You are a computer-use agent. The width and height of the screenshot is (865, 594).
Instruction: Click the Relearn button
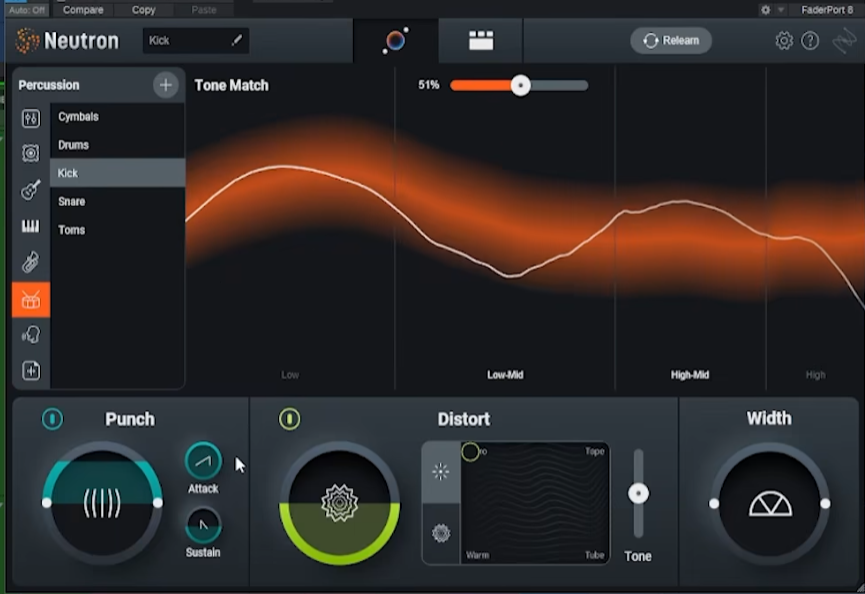(671, 40)
